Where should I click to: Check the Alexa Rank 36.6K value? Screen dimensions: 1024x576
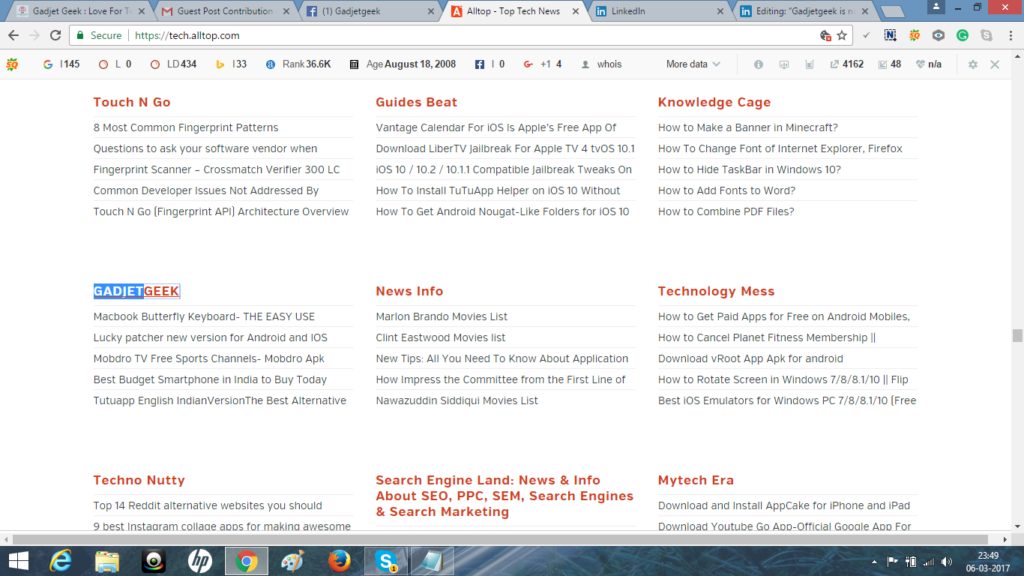(298, 64)
